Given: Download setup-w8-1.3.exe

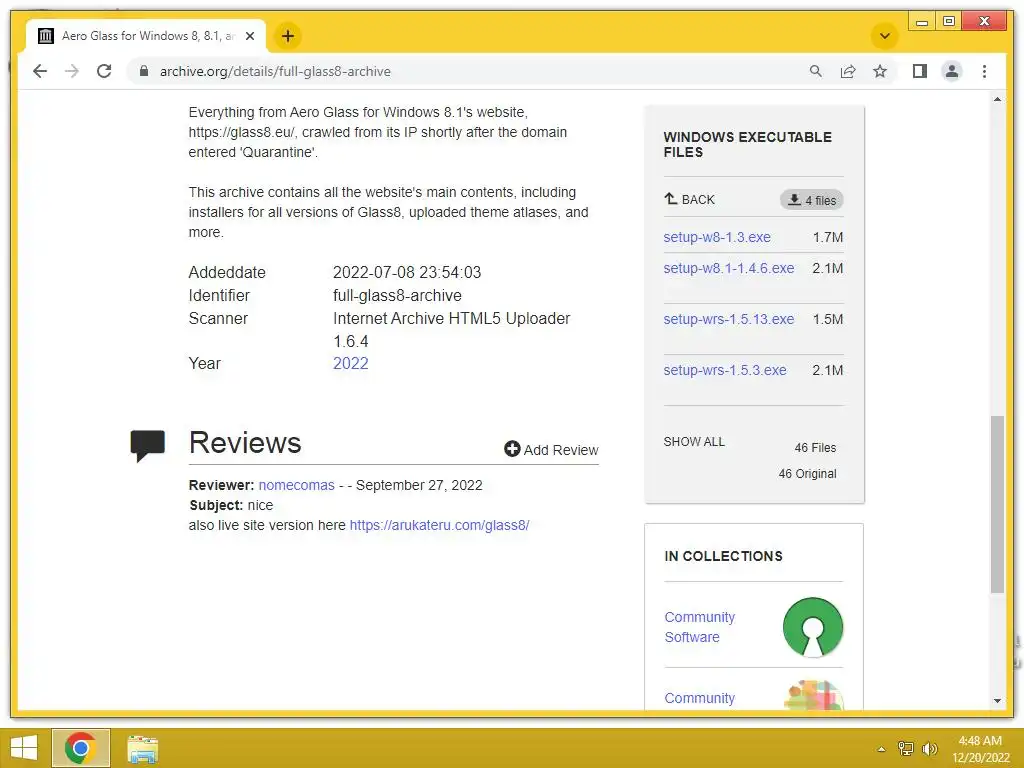Looking at the screenshot, I should (x=717, y=237).
